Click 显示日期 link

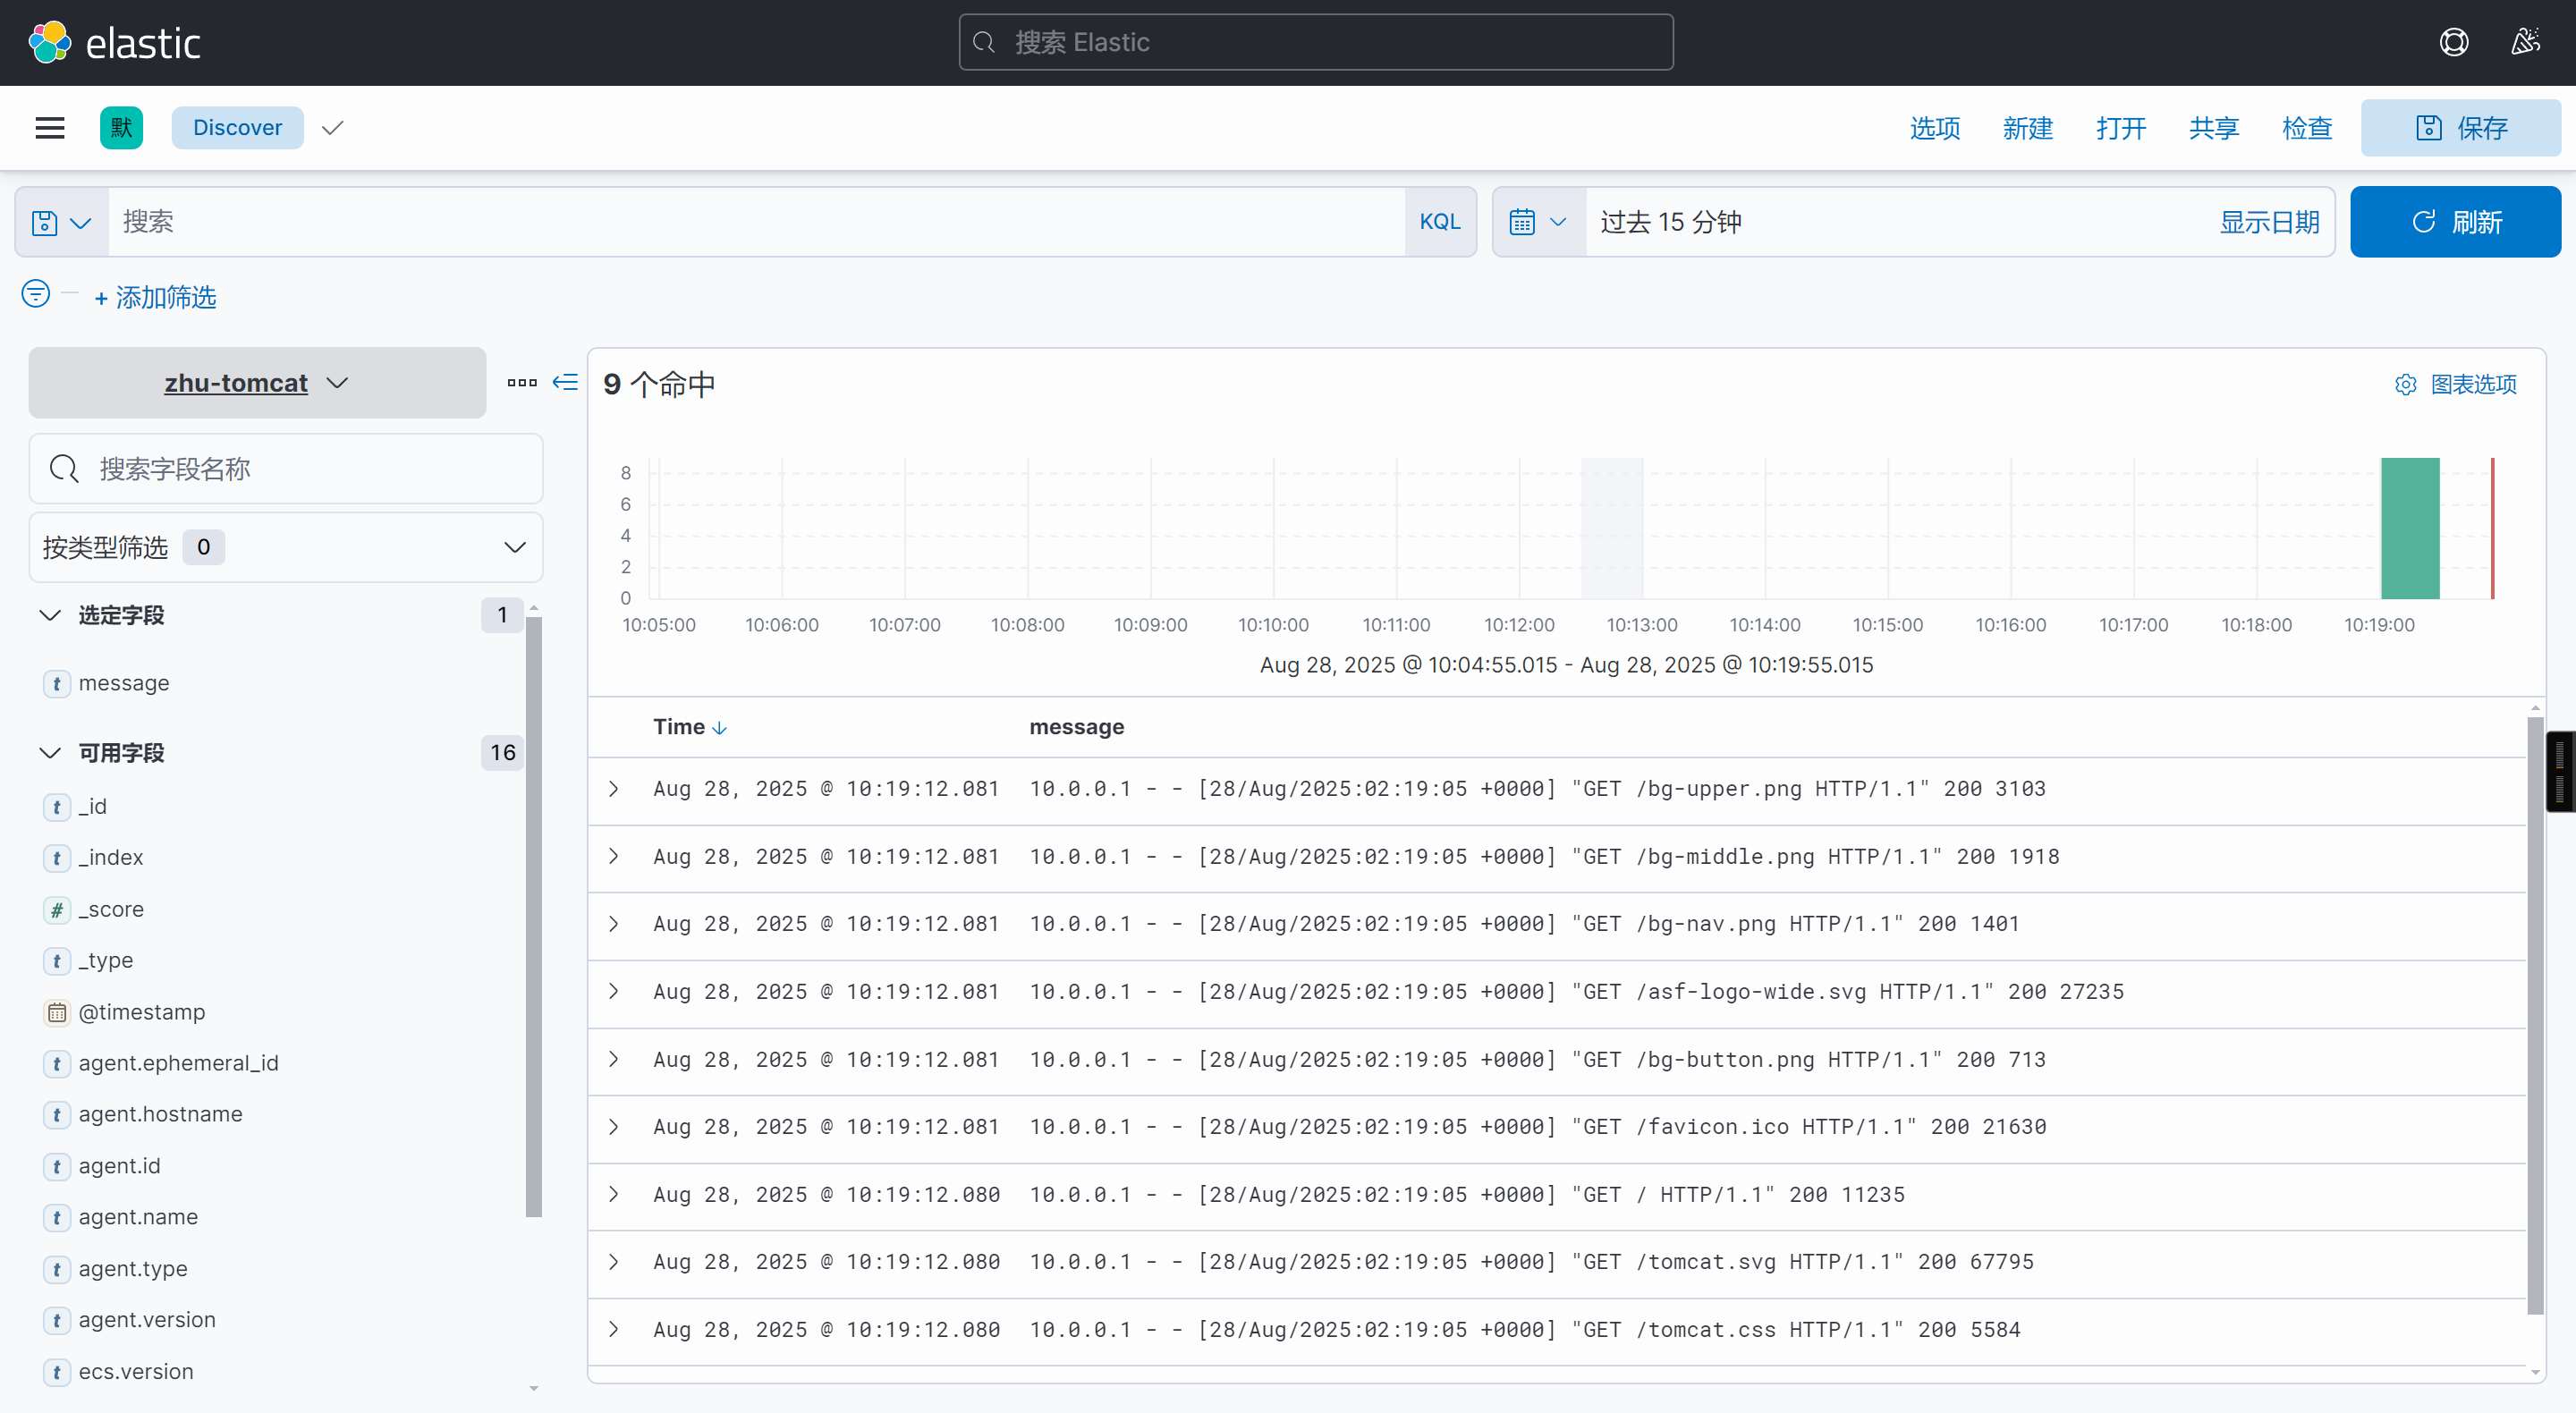pos(2268,222)
